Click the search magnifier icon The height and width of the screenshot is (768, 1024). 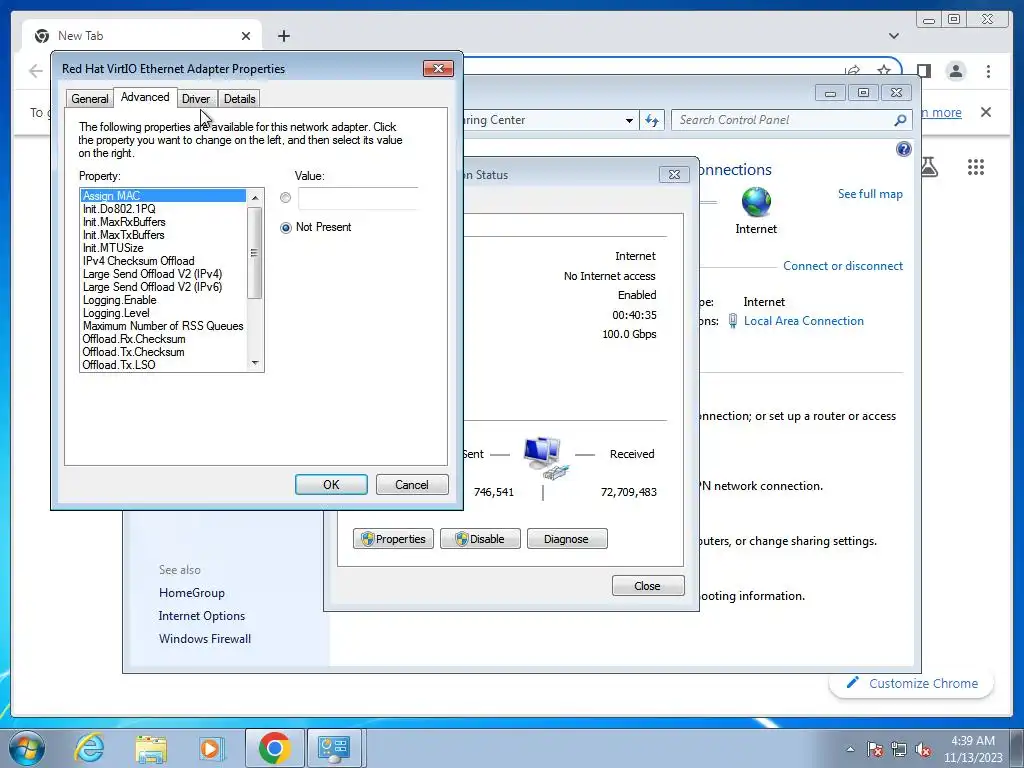pos(900,120)
